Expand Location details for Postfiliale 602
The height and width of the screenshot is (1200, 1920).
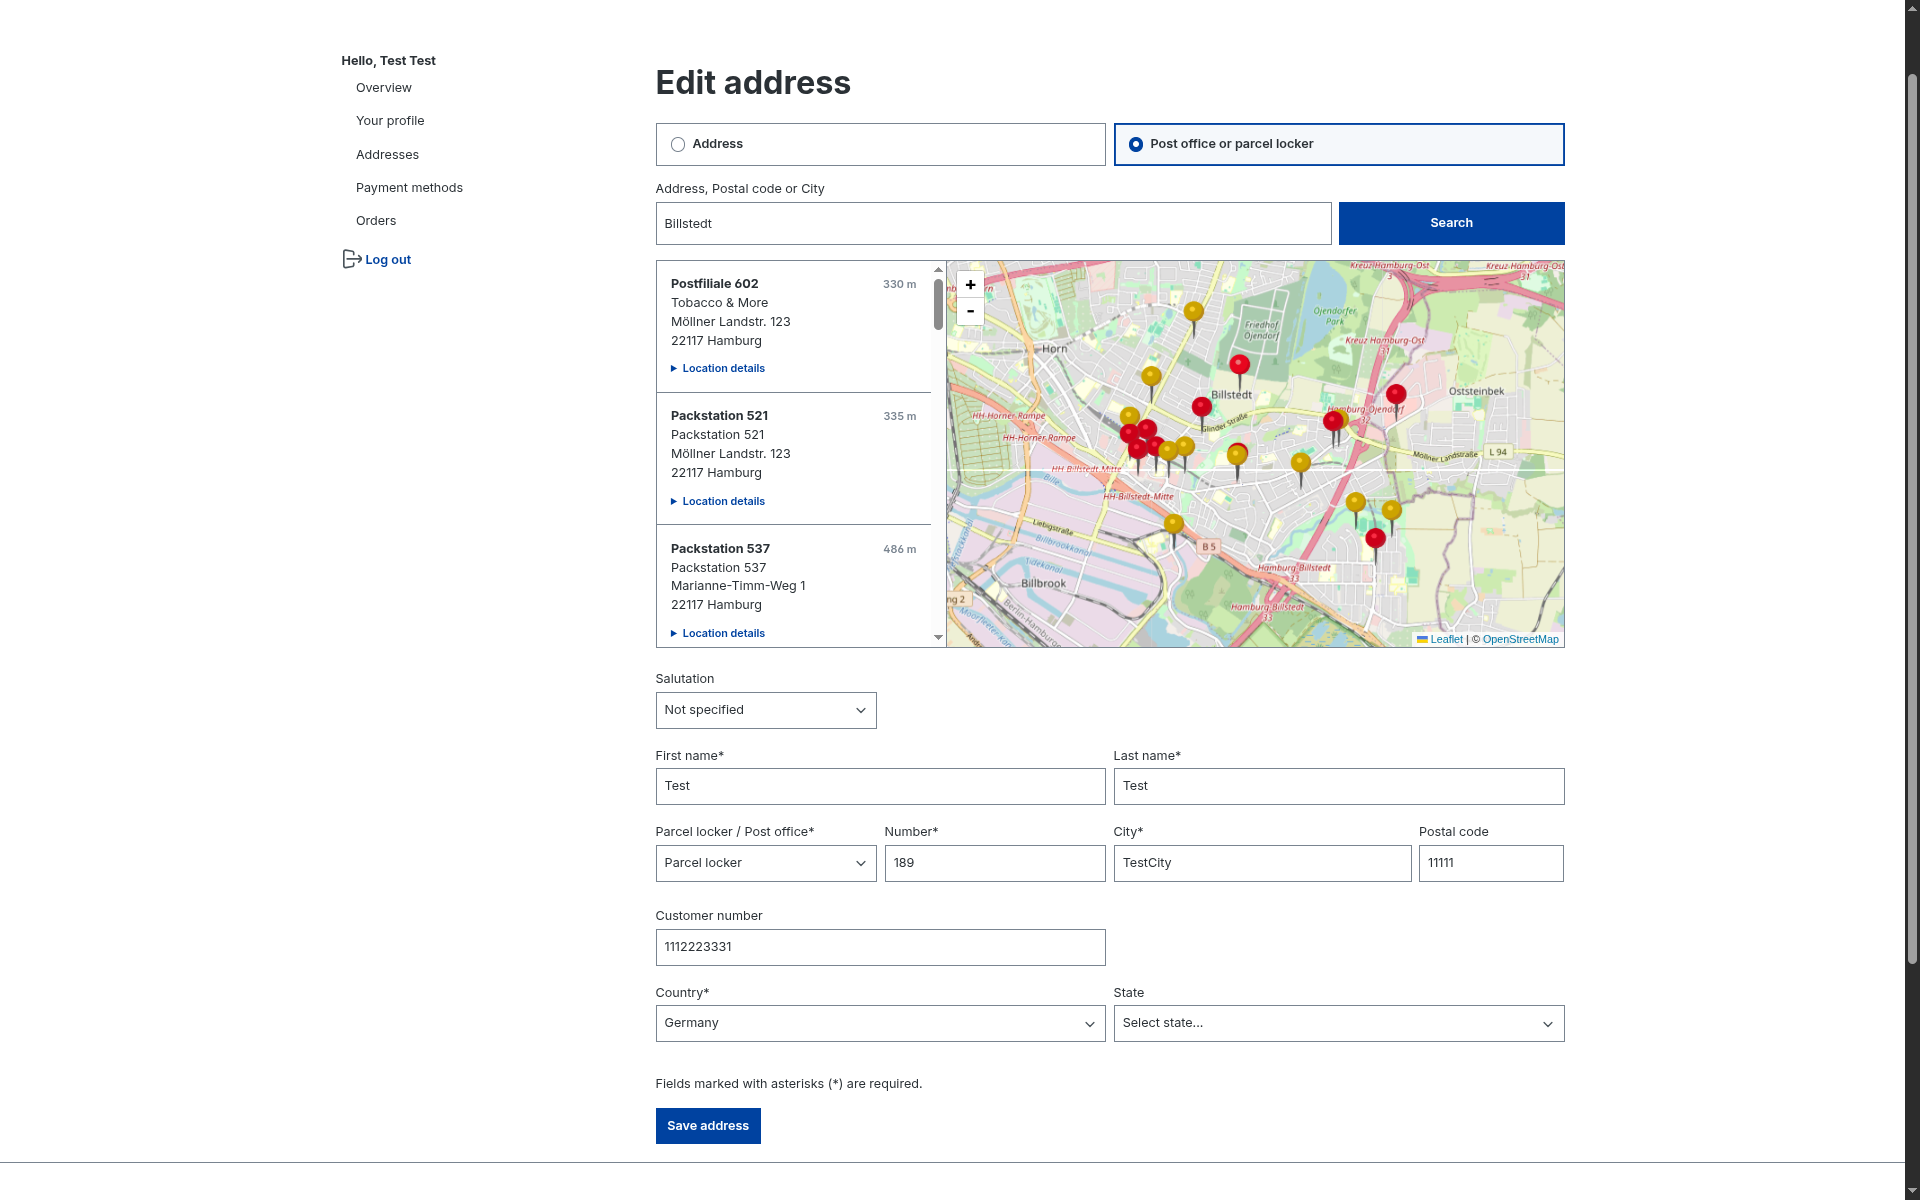coord(718,369)
